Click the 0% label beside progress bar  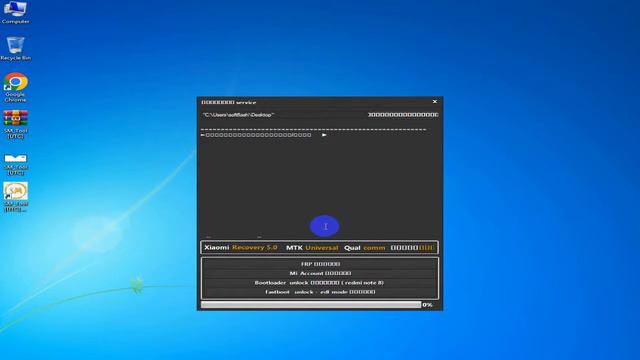(427, 305)
